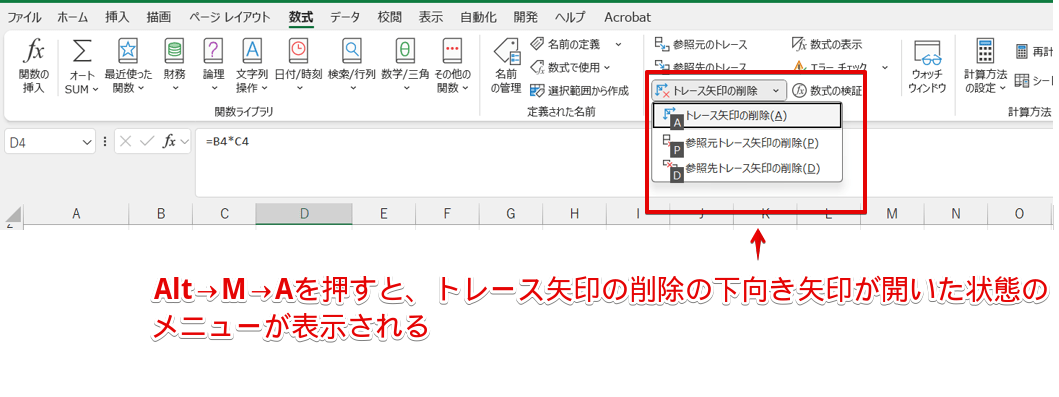Open the 文字列操作 functions icon
The width and height of the screenshot is (1059, 397).
(x=252, y=50)
